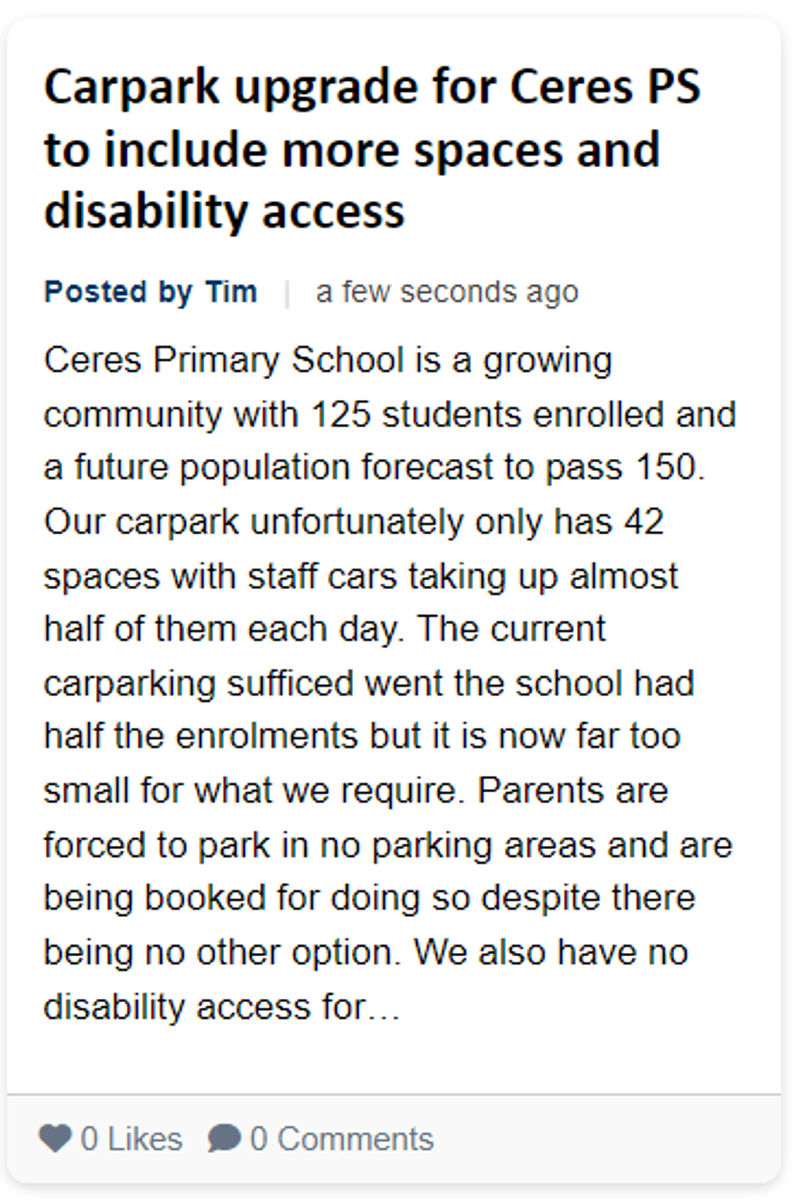The image size is (802, 1200).
Task: Like the post with the heart icon
Action: (x=55, y=1138)
